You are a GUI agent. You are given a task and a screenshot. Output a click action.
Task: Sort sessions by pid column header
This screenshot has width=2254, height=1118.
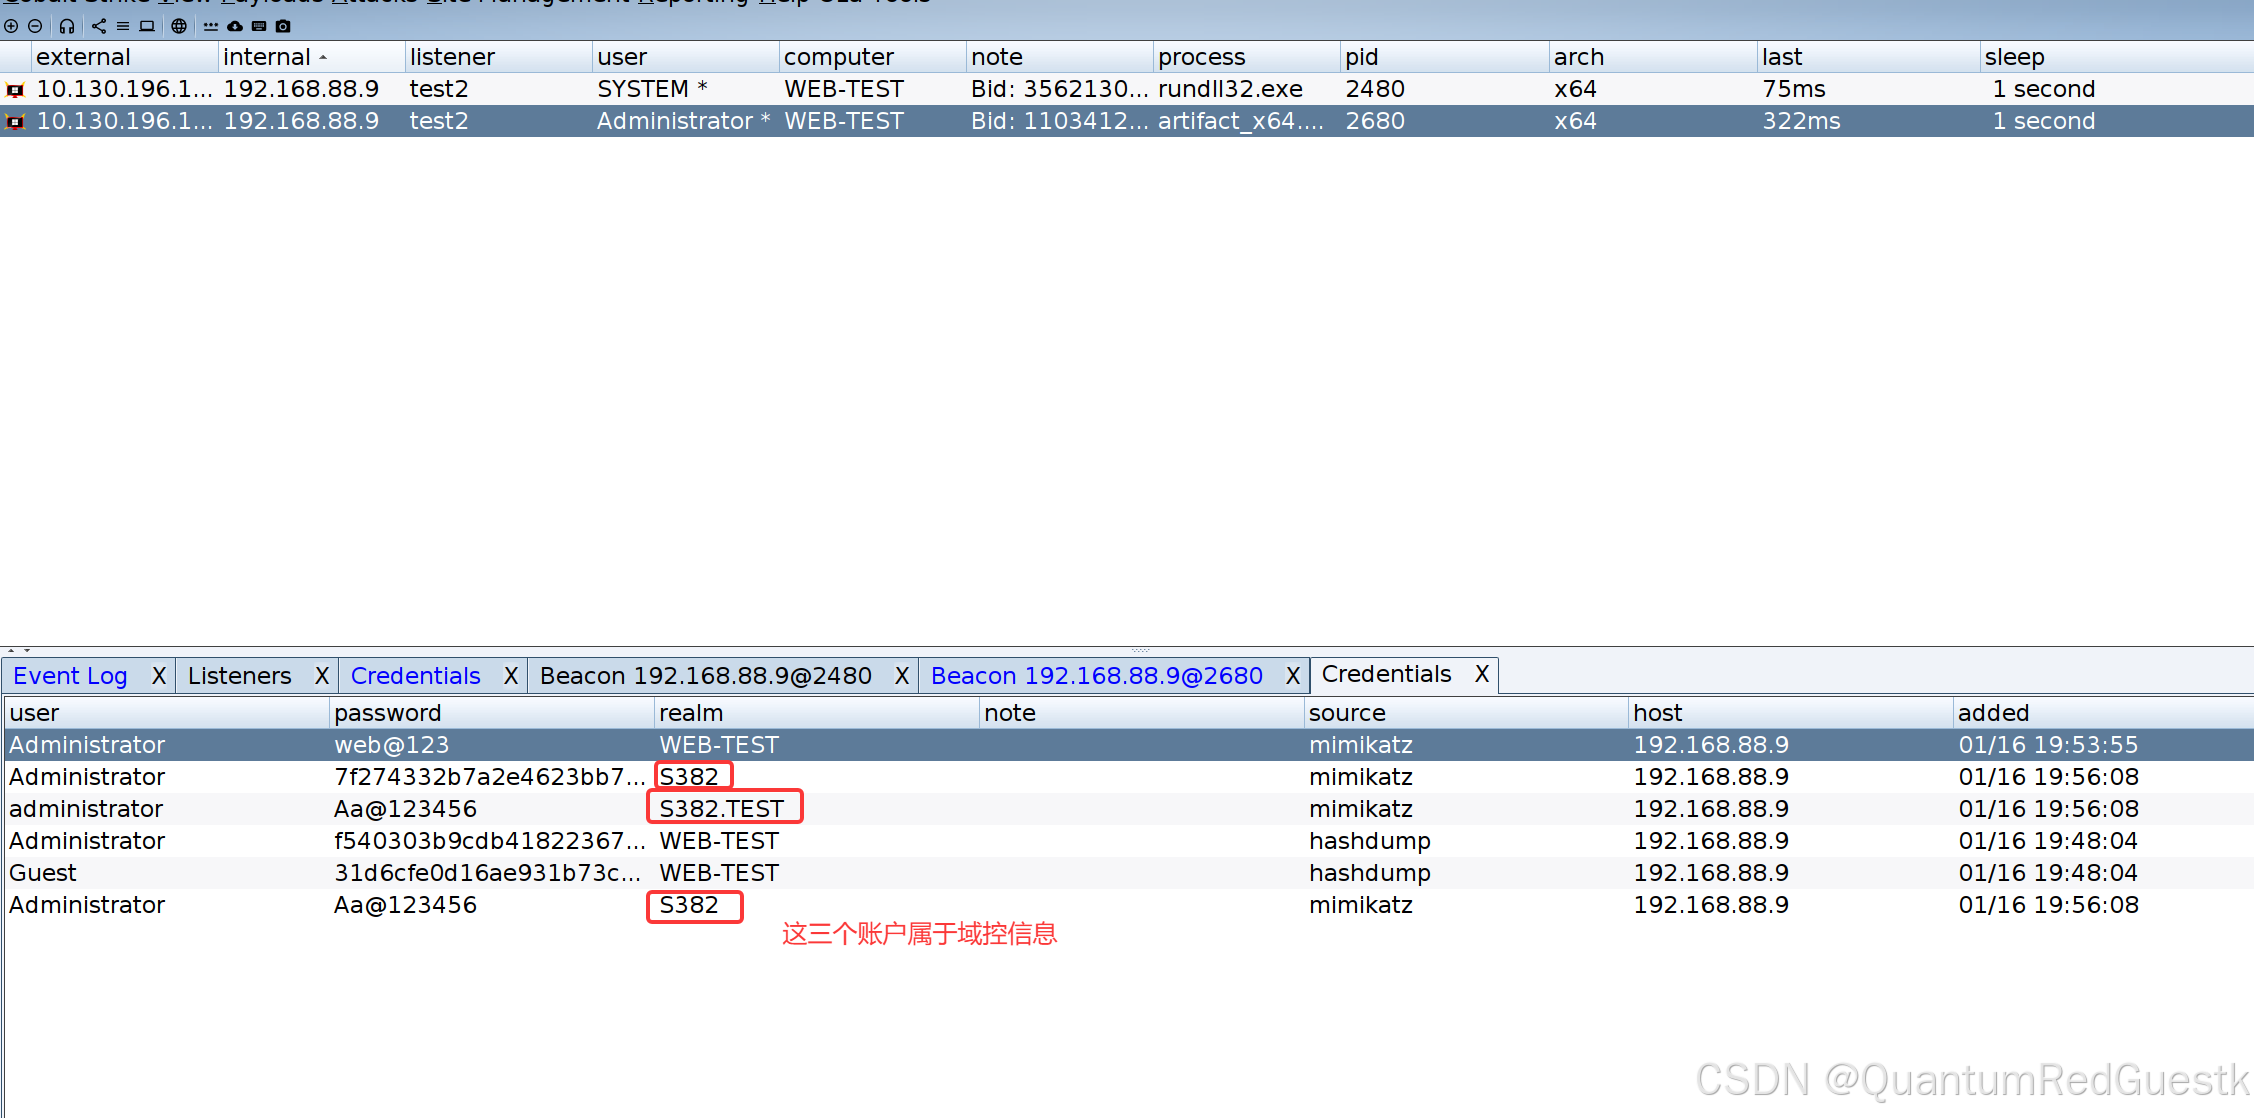point(1361,57)
